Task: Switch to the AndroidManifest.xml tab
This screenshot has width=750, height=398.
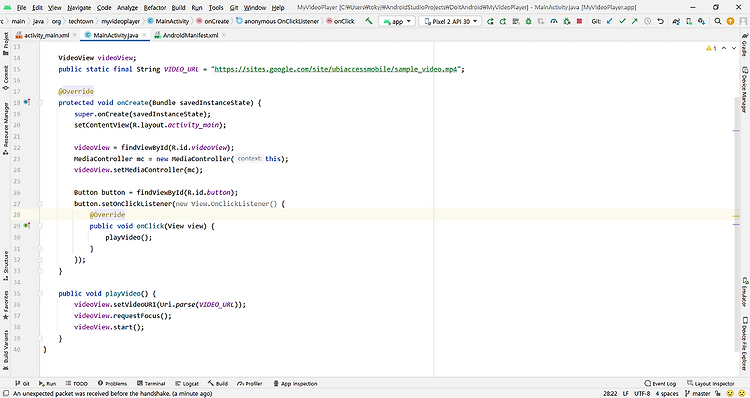Action: coord(190,35)
